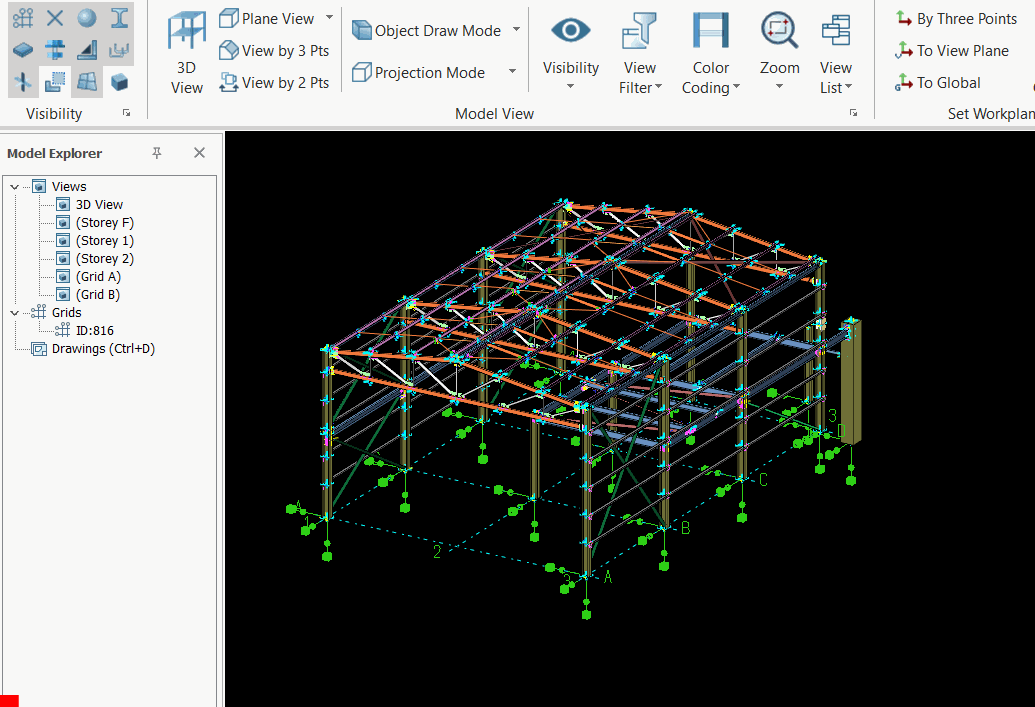Toggle the sphere node visibility icon
Image resolution: width=1035 pixels, height=707 pixels.
tap(87, 17)
